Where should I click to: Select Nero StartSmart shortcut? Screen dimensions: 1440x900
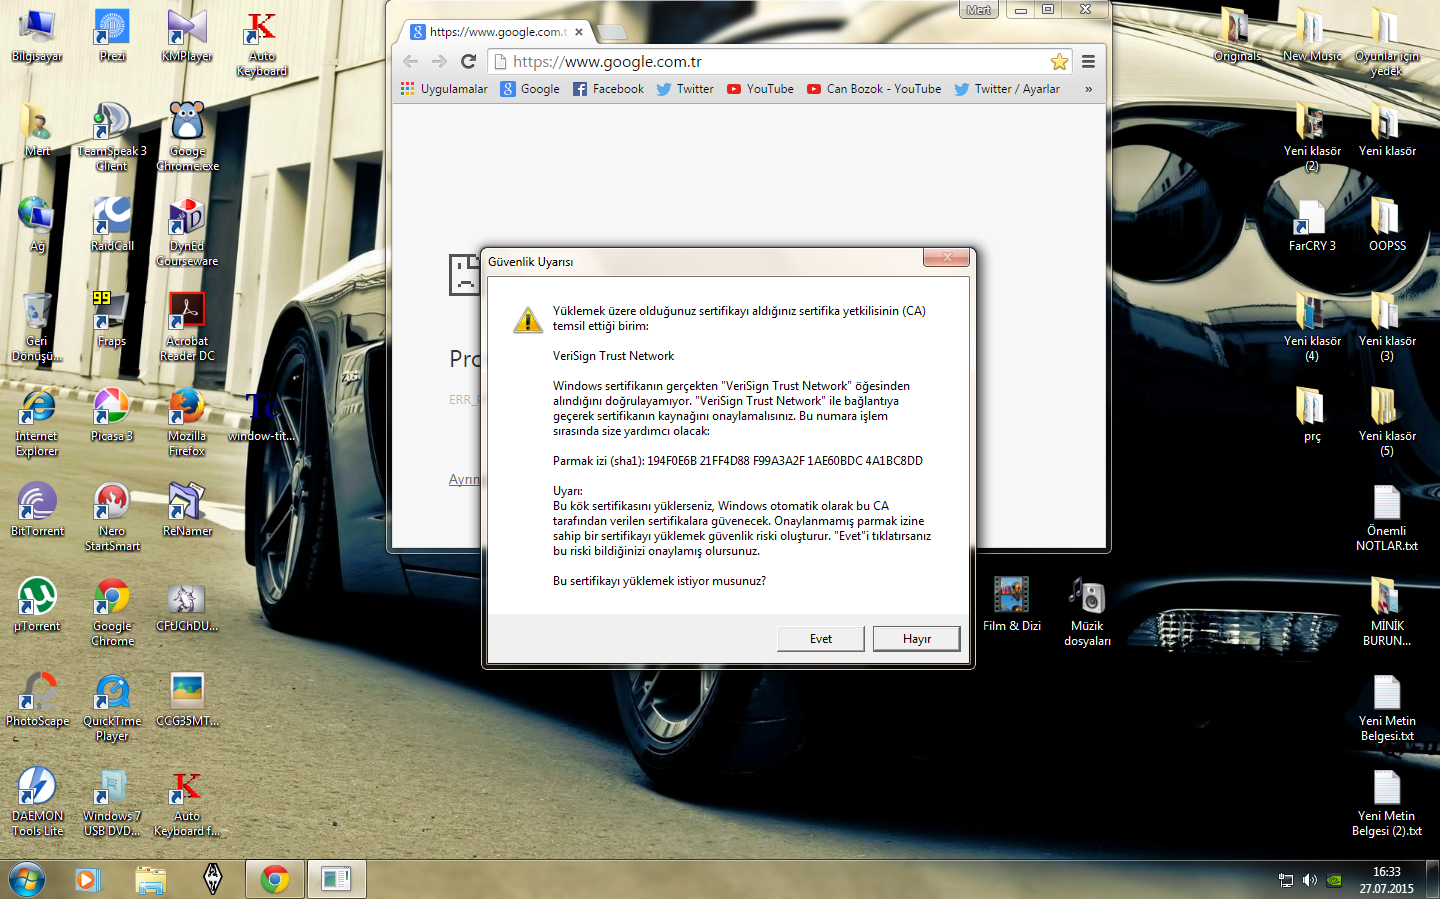coord(112,517)
